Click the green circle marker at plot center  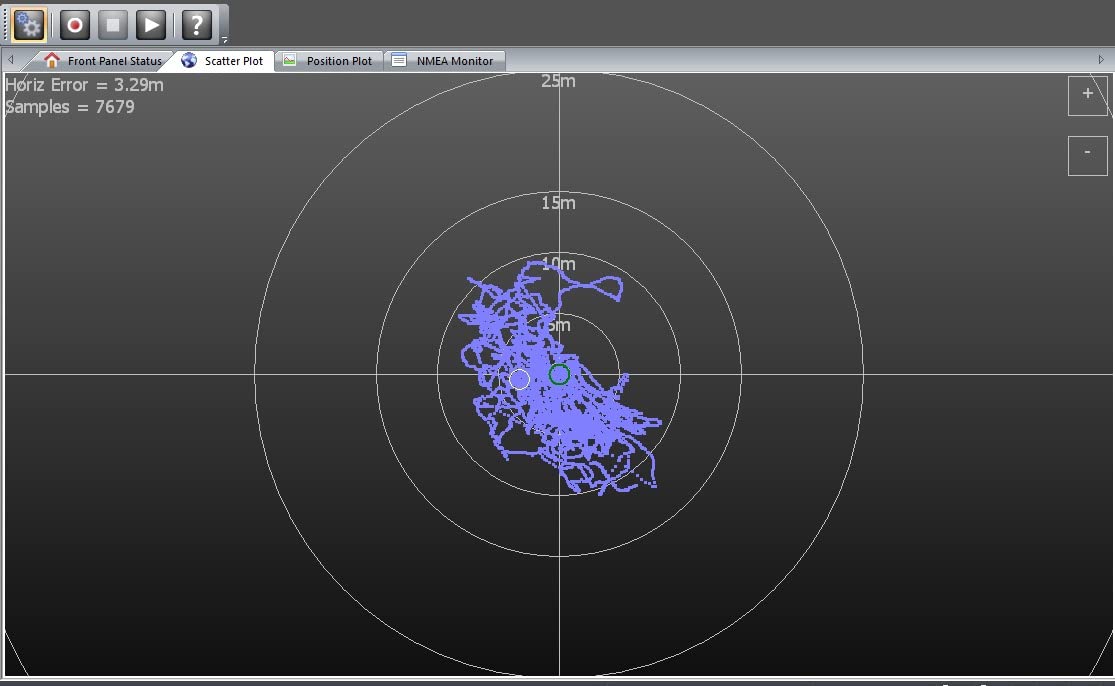(x=559, y=374)
